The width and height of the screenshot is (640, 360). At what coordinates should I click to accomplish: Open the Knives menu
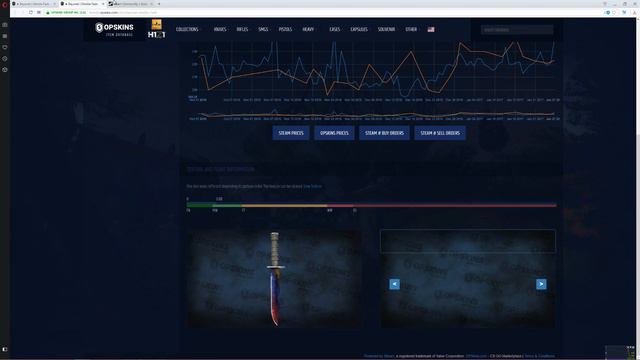(220, 29)
